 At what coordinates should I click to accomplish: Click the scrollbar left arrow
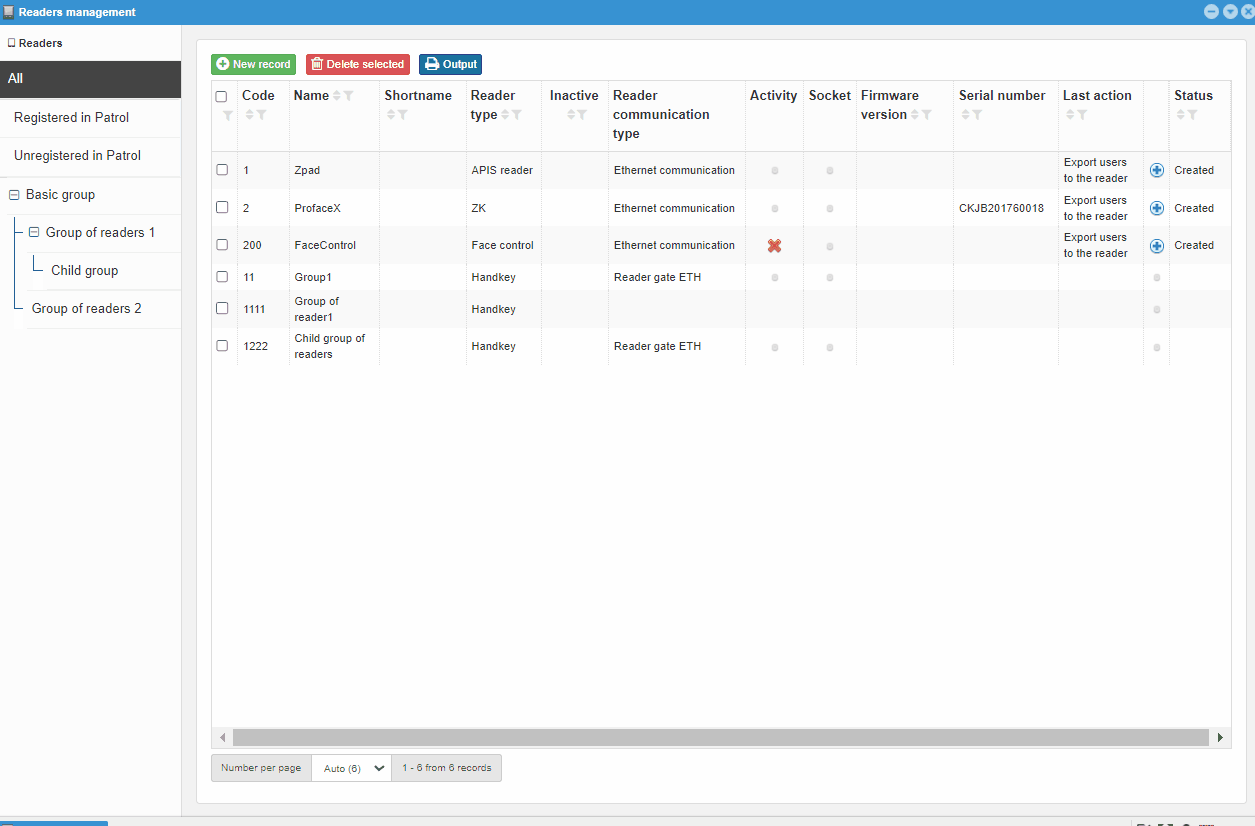[x=223, y=737]
